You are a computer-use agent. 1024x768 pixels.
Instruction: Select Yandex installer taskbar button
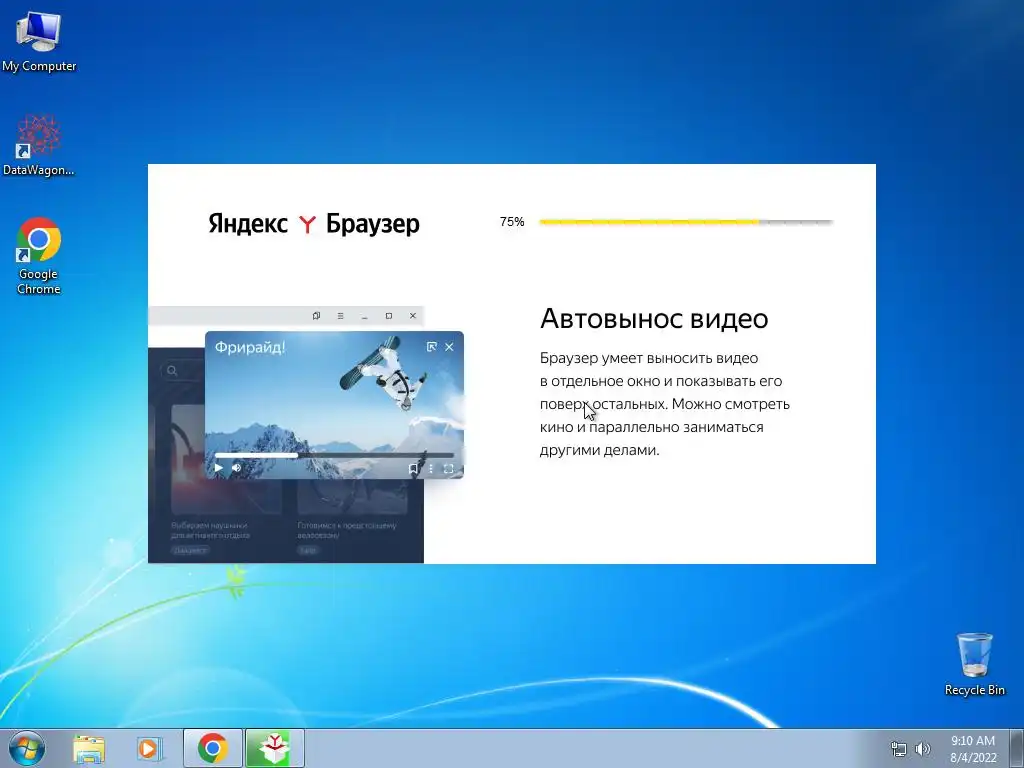pyautogui.click(x=275, y=748)
